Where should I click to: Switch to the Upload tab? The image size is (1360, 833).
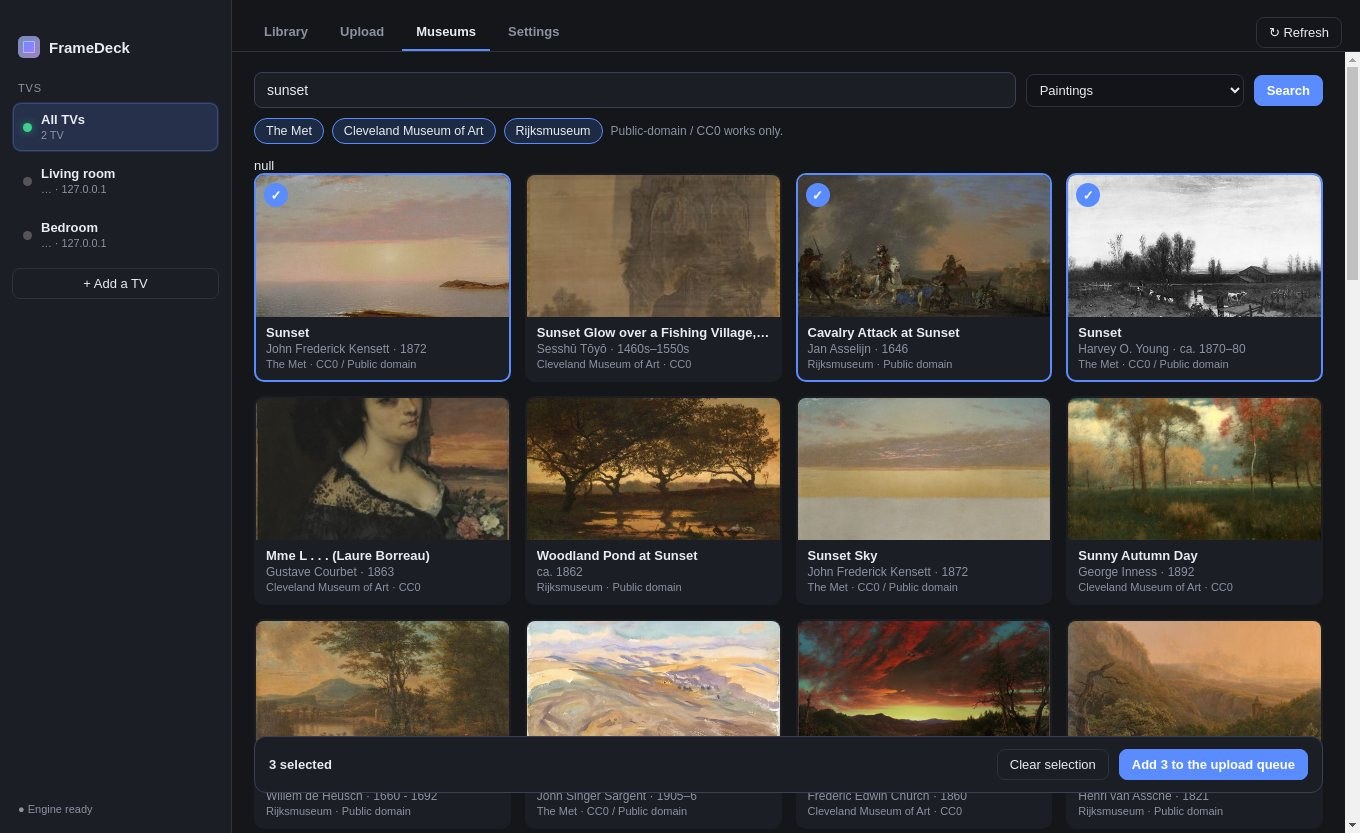click(x=362, y=31)
